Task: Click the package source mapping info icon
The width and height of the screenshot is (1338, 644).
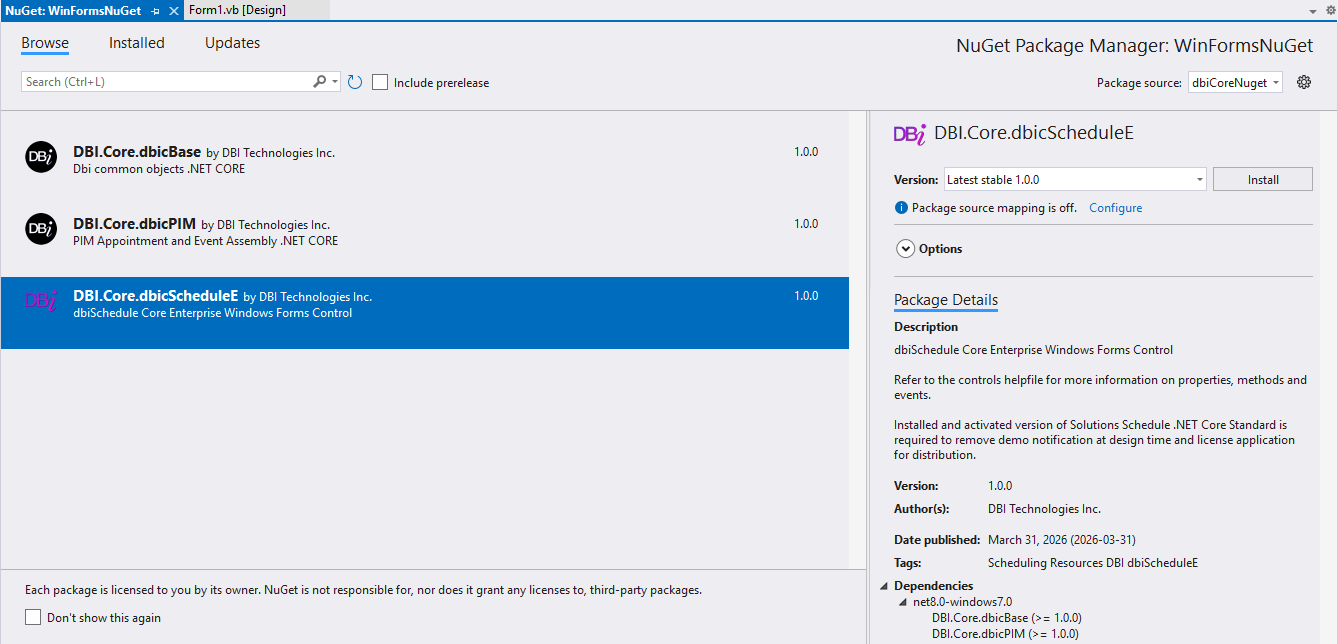Action: coord(901,208)
